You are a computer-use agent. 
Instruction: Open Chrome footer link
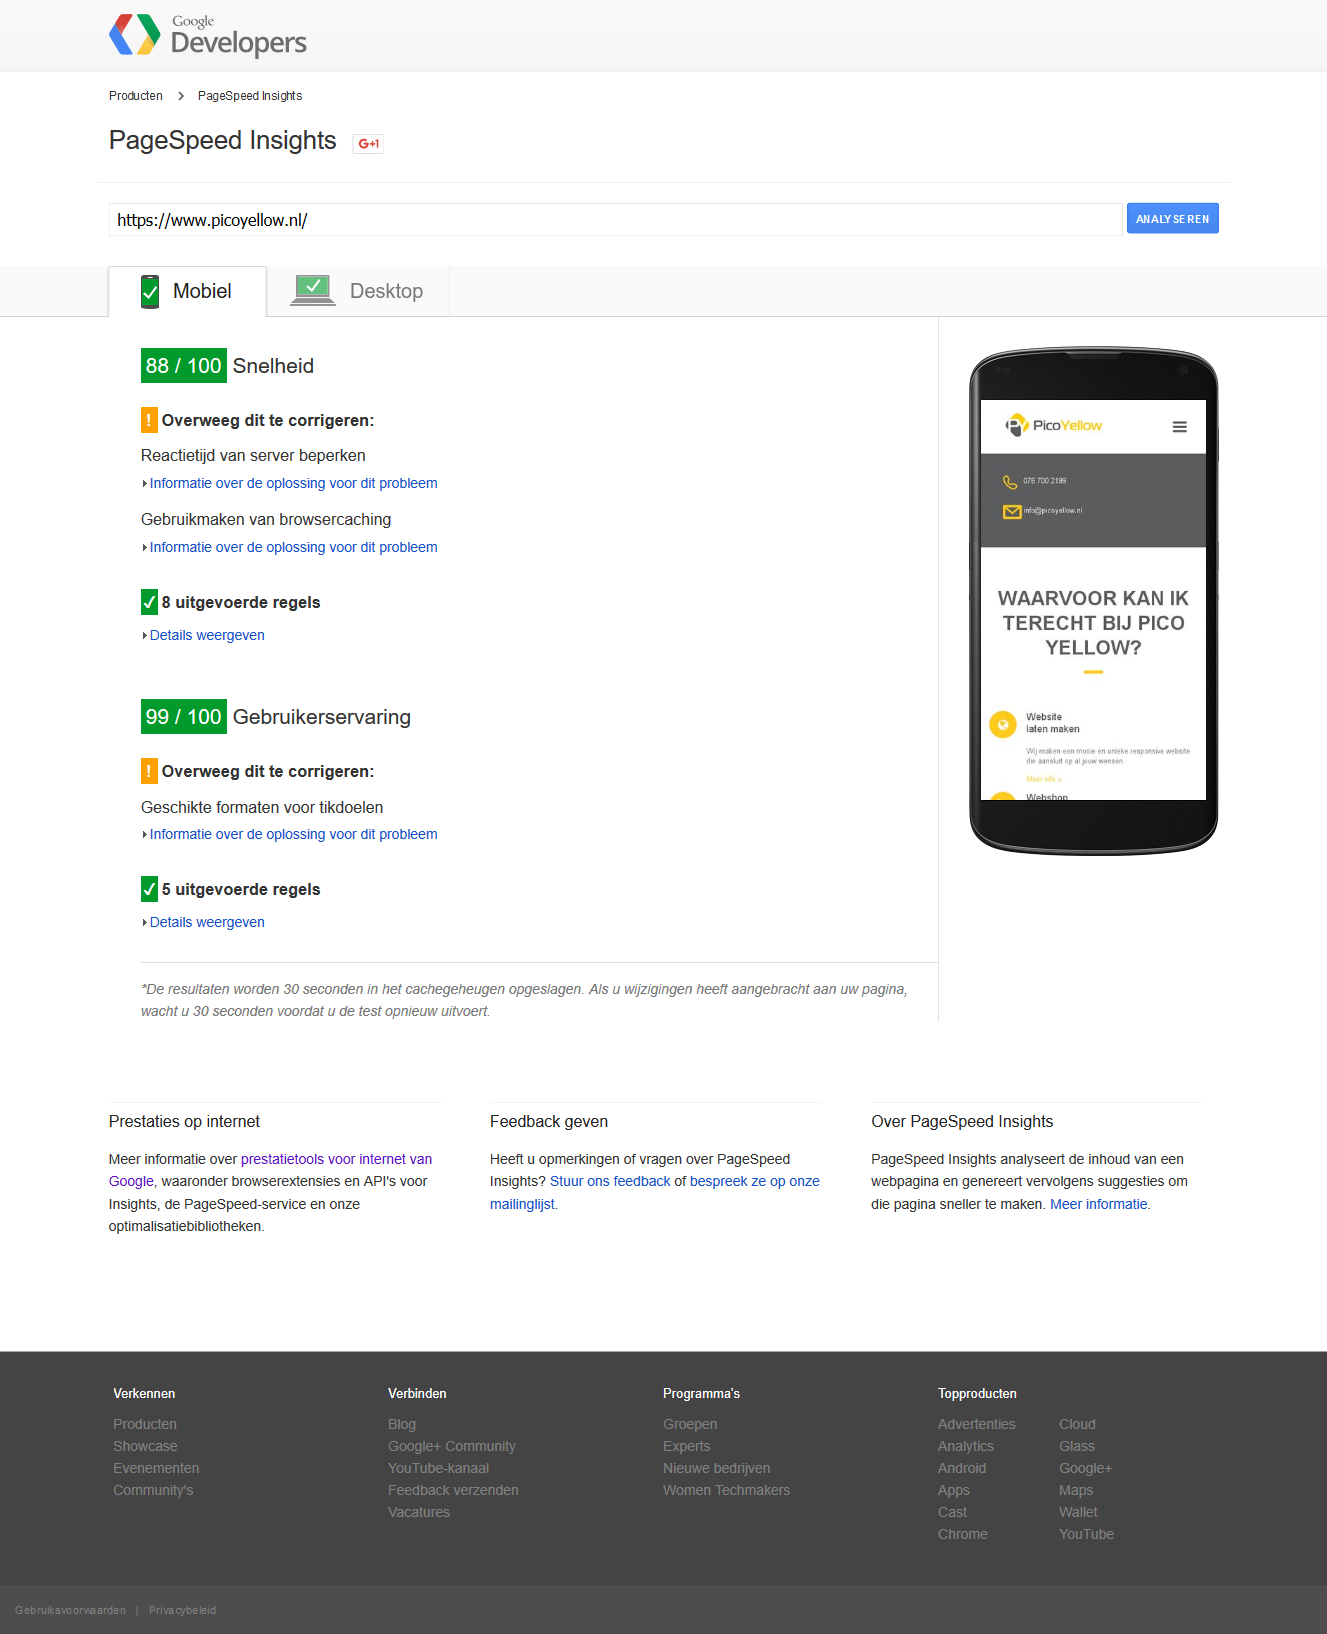pos(963,1534)
